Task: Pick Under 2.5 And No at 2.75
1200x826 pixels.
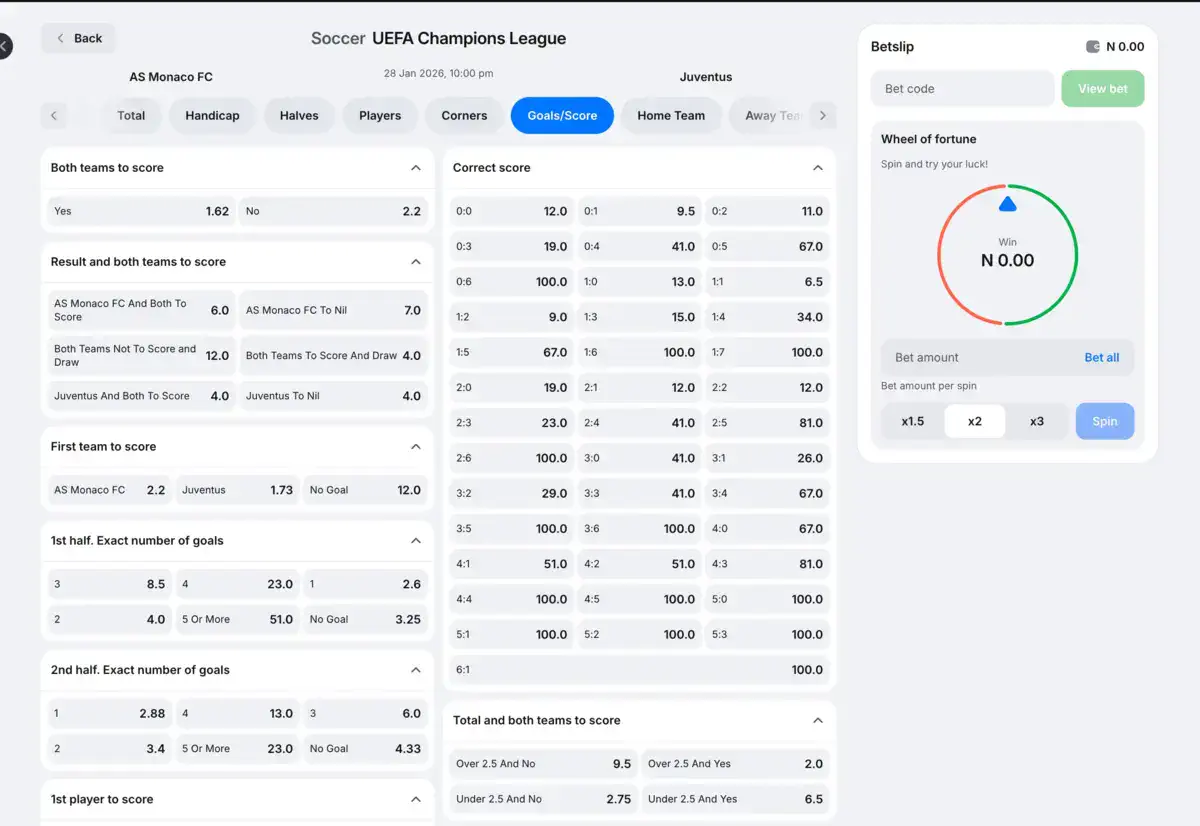Action: point(543,799)
